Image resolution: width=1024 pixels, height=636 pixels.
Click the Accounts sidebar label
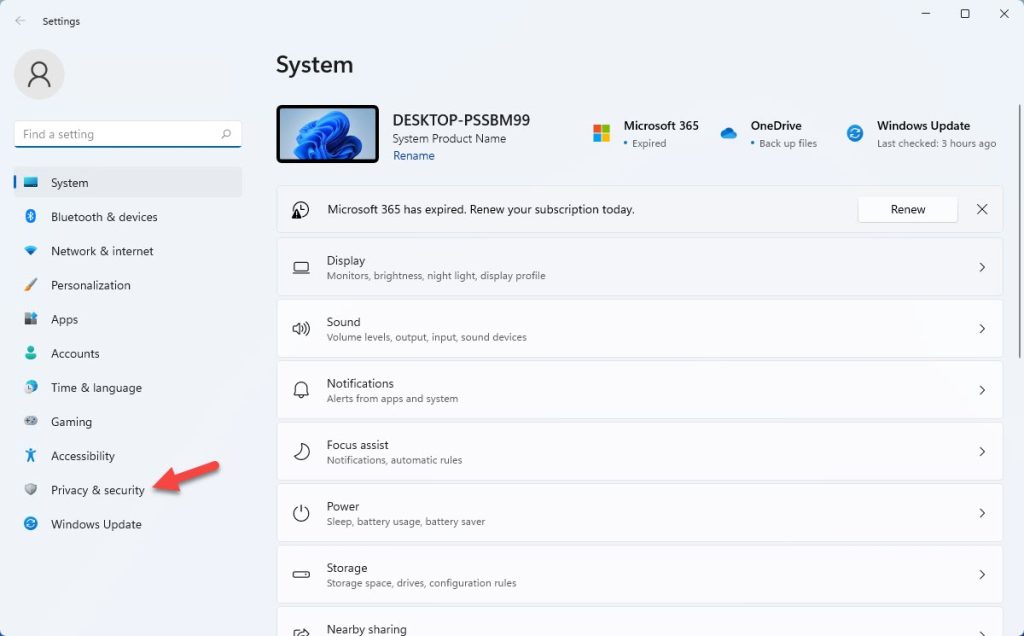point(75,353)
